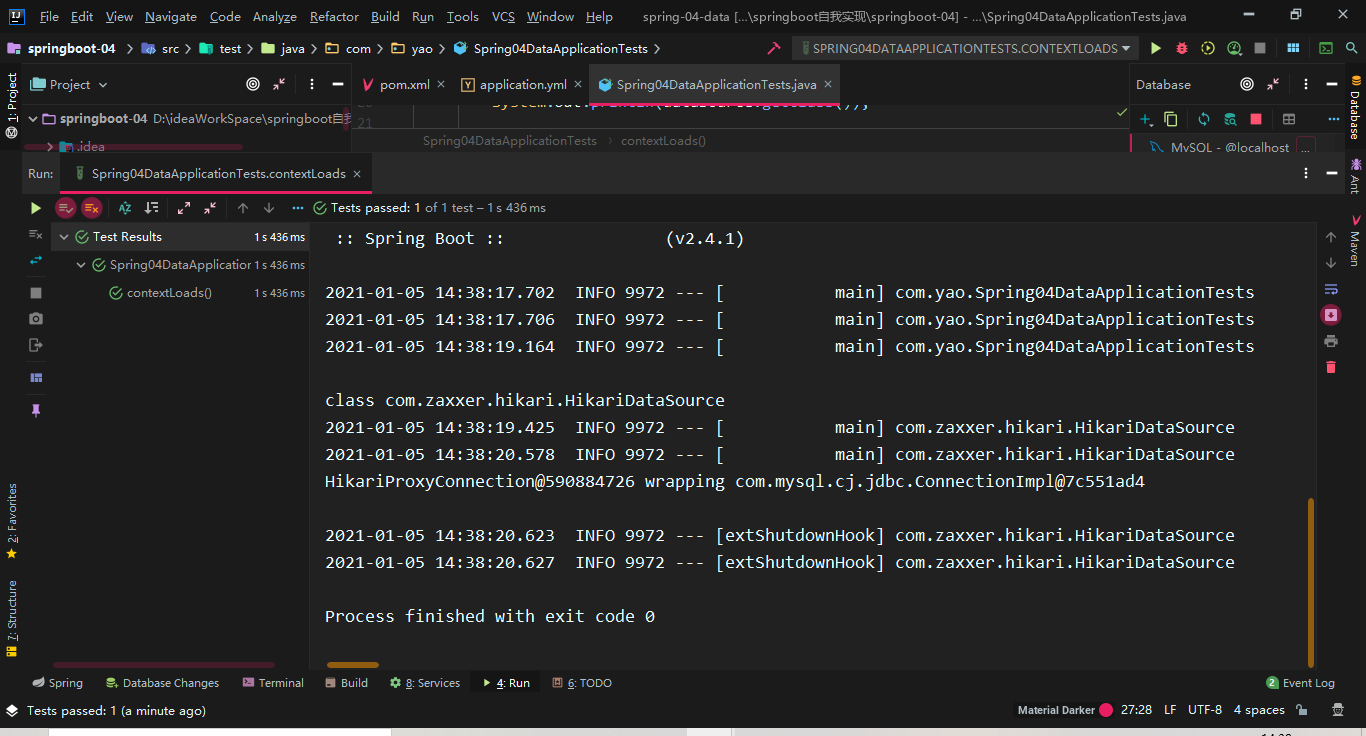Toggle Pin Tab in the Run sidebar
The height and width of the screenshot is (736, 1366).
[x=36, y=411]
